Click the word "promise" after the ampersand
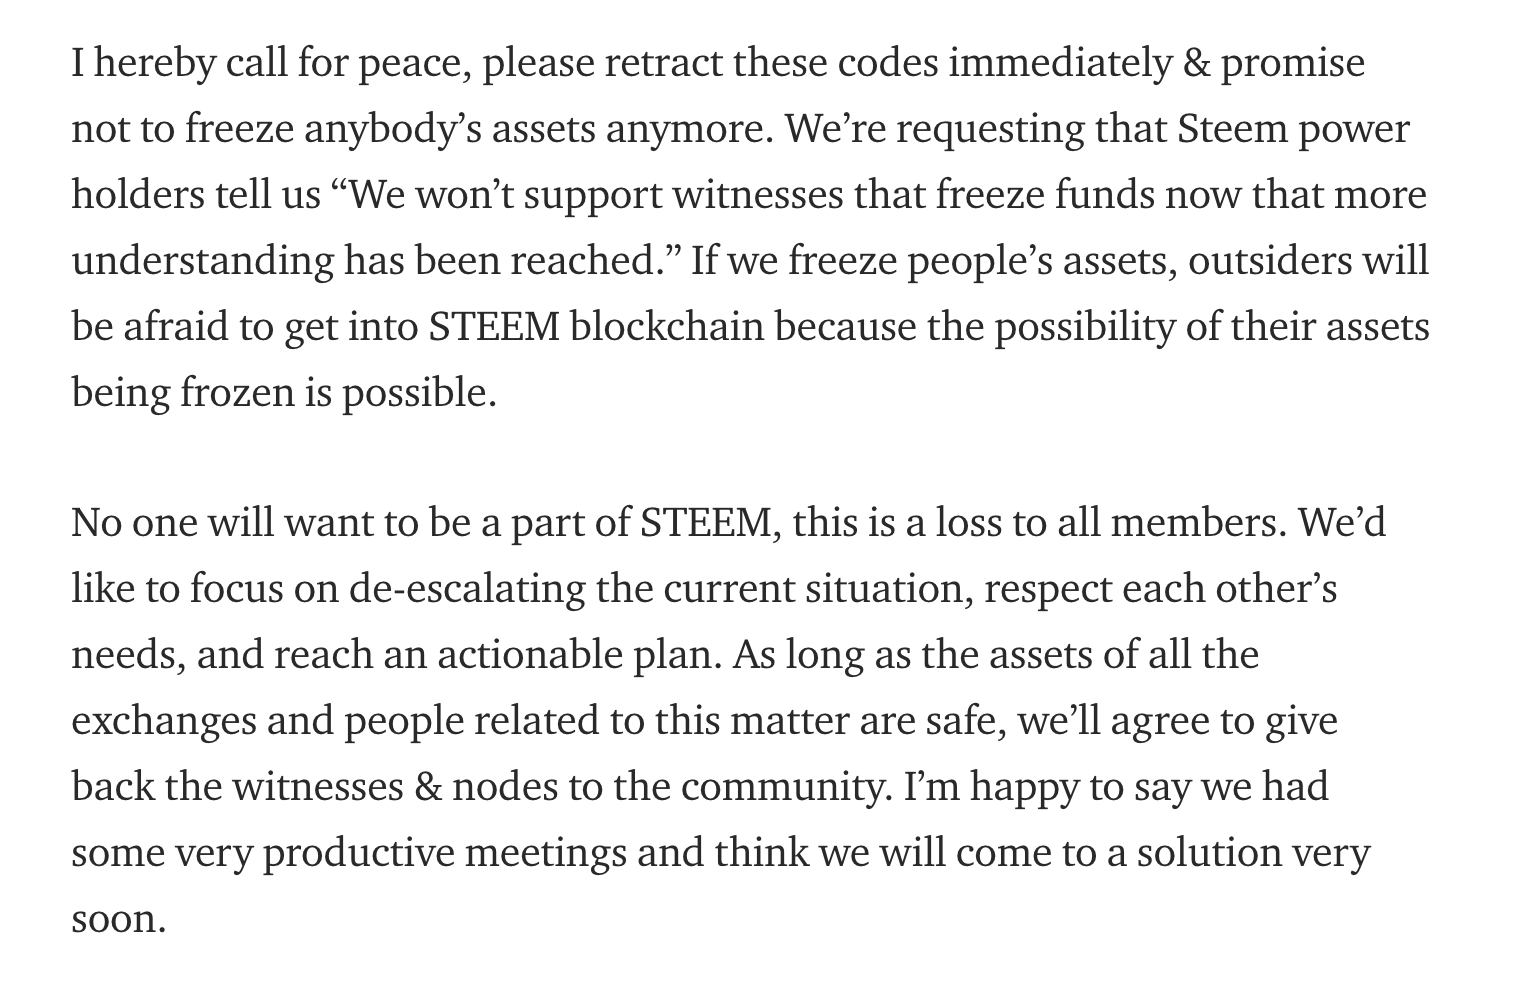Viewport: 1518px width, 992px height. point(1292,64)
